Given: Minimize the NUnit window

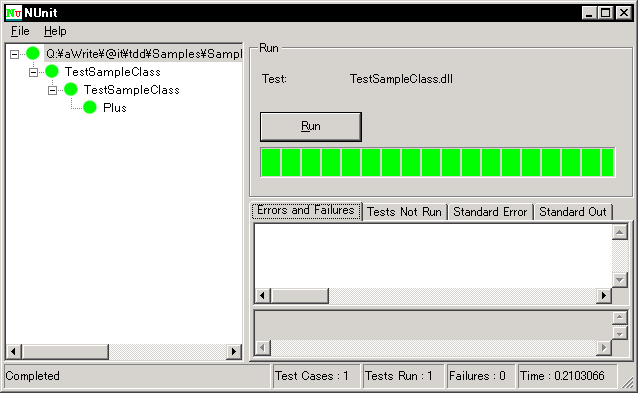Looking at the screenshot, I should coord(589,13).
